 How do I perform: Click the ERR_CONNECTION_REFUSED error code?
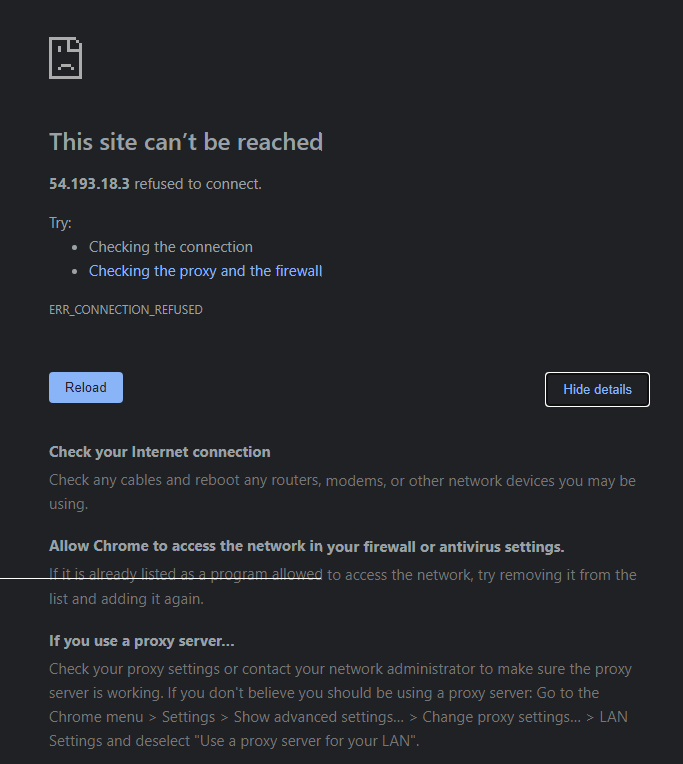pos(126,310)
